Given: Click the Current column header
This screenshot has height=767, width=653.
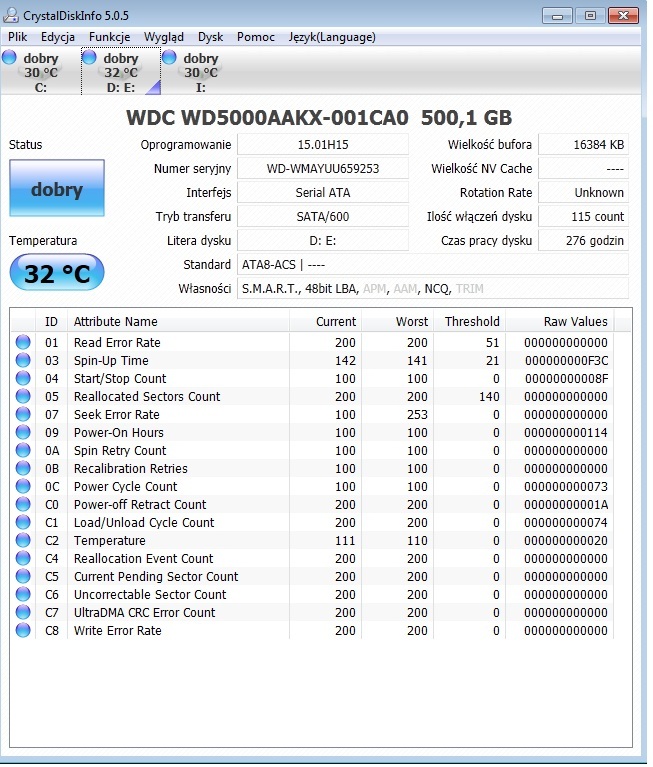Looking at the screenshot, I should click(325, 322).
